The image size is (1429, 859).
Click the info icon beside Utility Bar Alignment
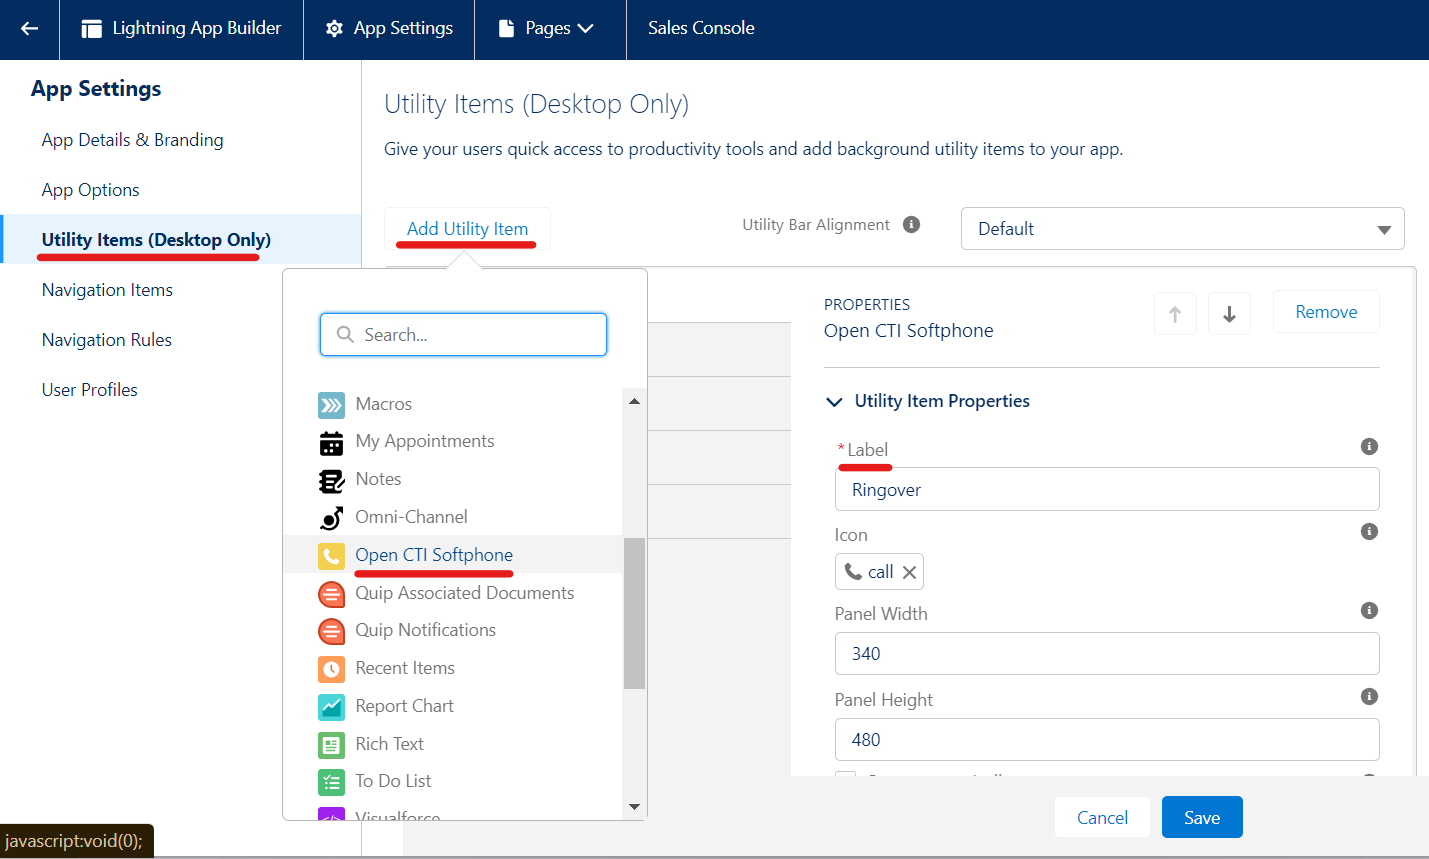tap(911, 224)
